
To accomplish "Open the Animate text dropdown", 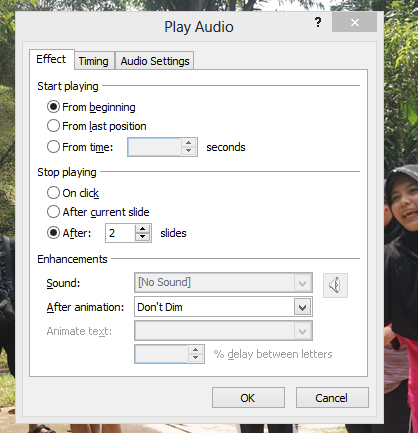I will click(302, 331).
